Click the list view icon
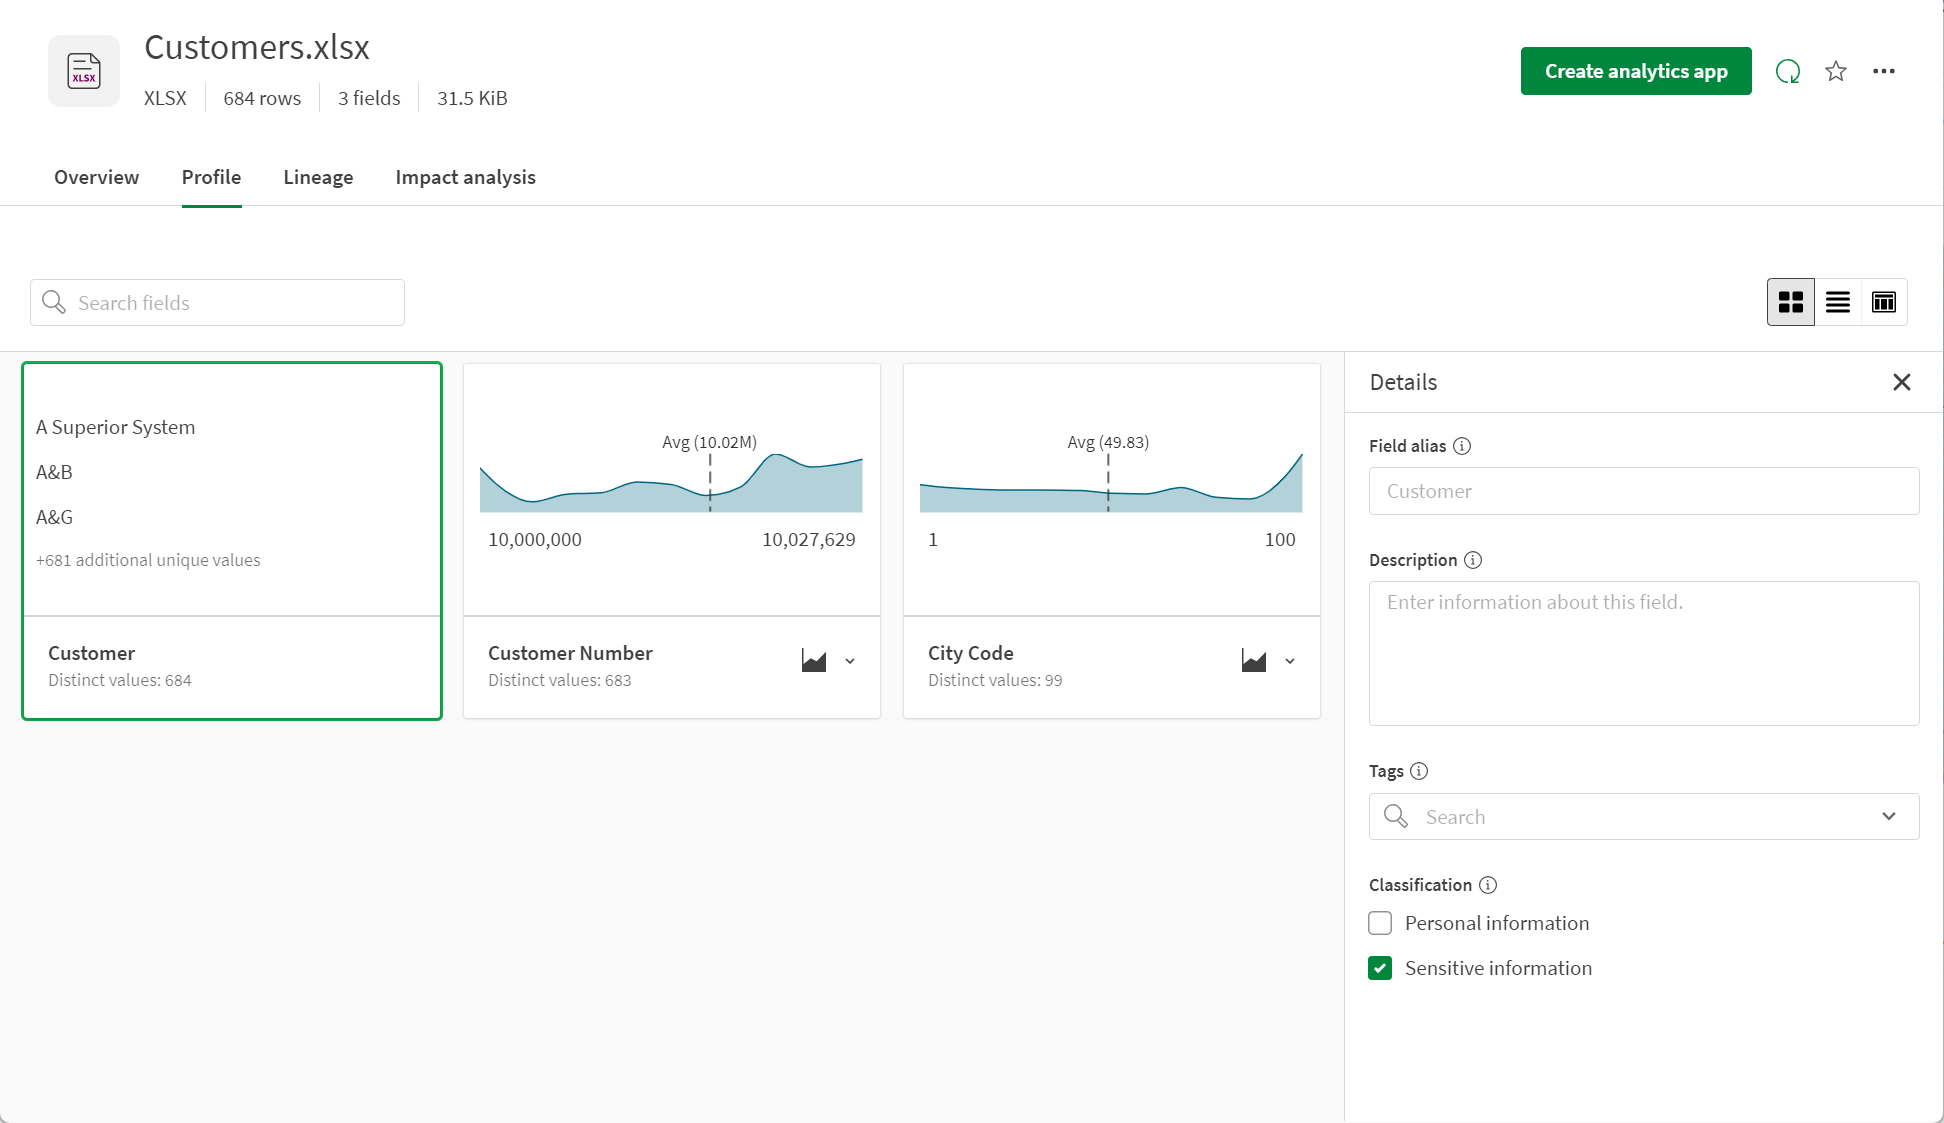The height and width of the screenshot is (1123, 1944). pyautogui.click(x=1837, y=301)
